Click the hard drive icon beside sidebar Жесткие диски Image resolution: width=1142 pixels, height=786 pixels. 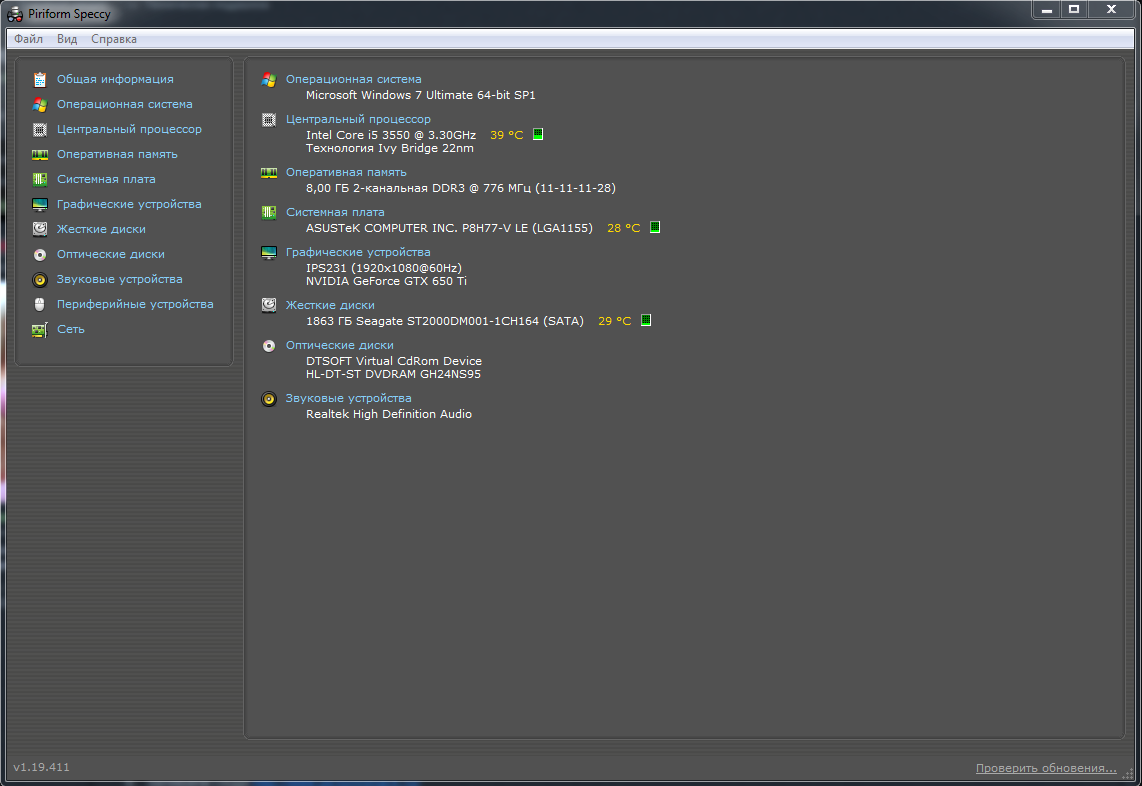pyautogui.click(x=40, y=229)
